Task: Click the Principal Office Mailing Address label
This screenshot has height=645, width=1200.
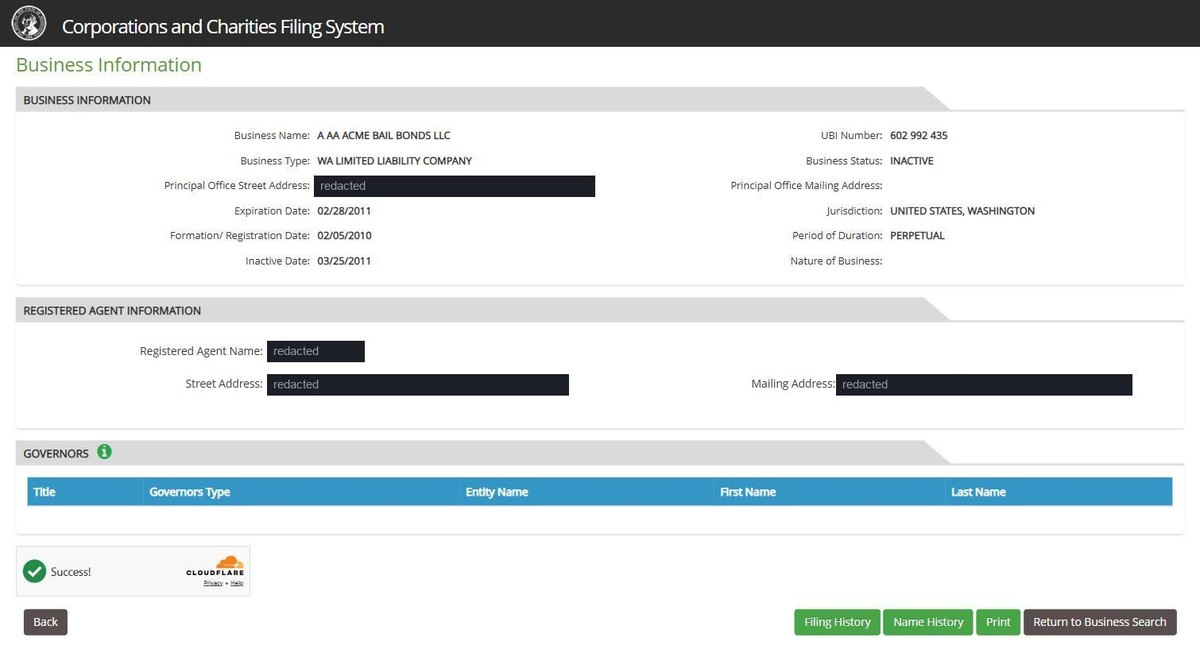Action: [x=807, y=186]
